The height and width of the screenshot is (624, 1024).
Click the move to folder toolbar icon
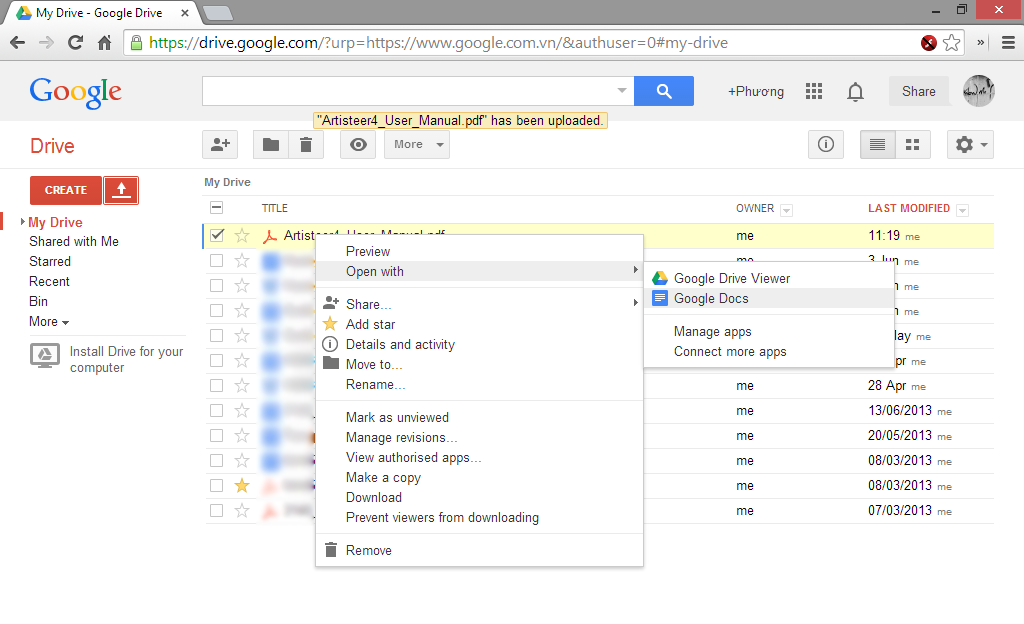[x=270, y=144]
